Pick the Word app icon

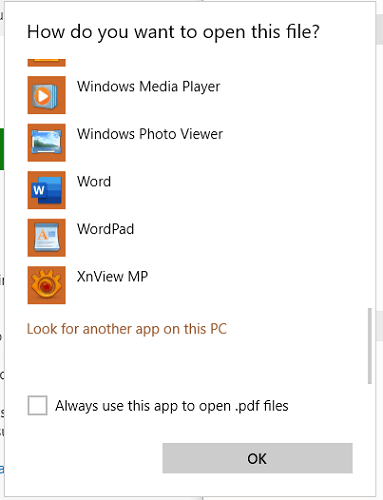46,190
